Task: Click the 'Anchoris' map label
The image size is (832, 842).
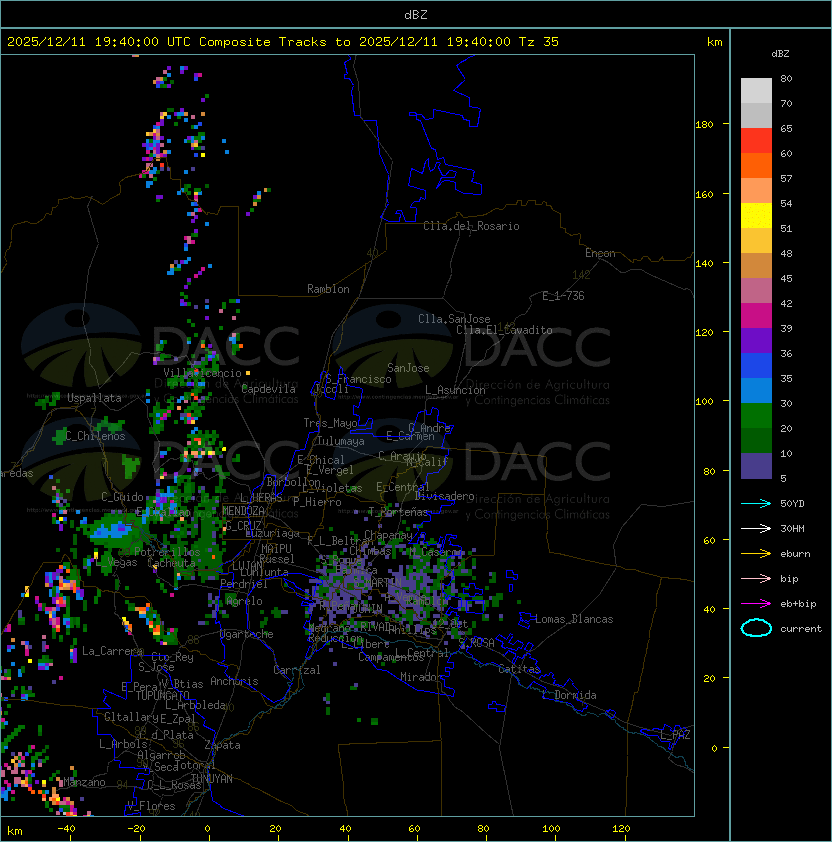Action: click(234, 681)
